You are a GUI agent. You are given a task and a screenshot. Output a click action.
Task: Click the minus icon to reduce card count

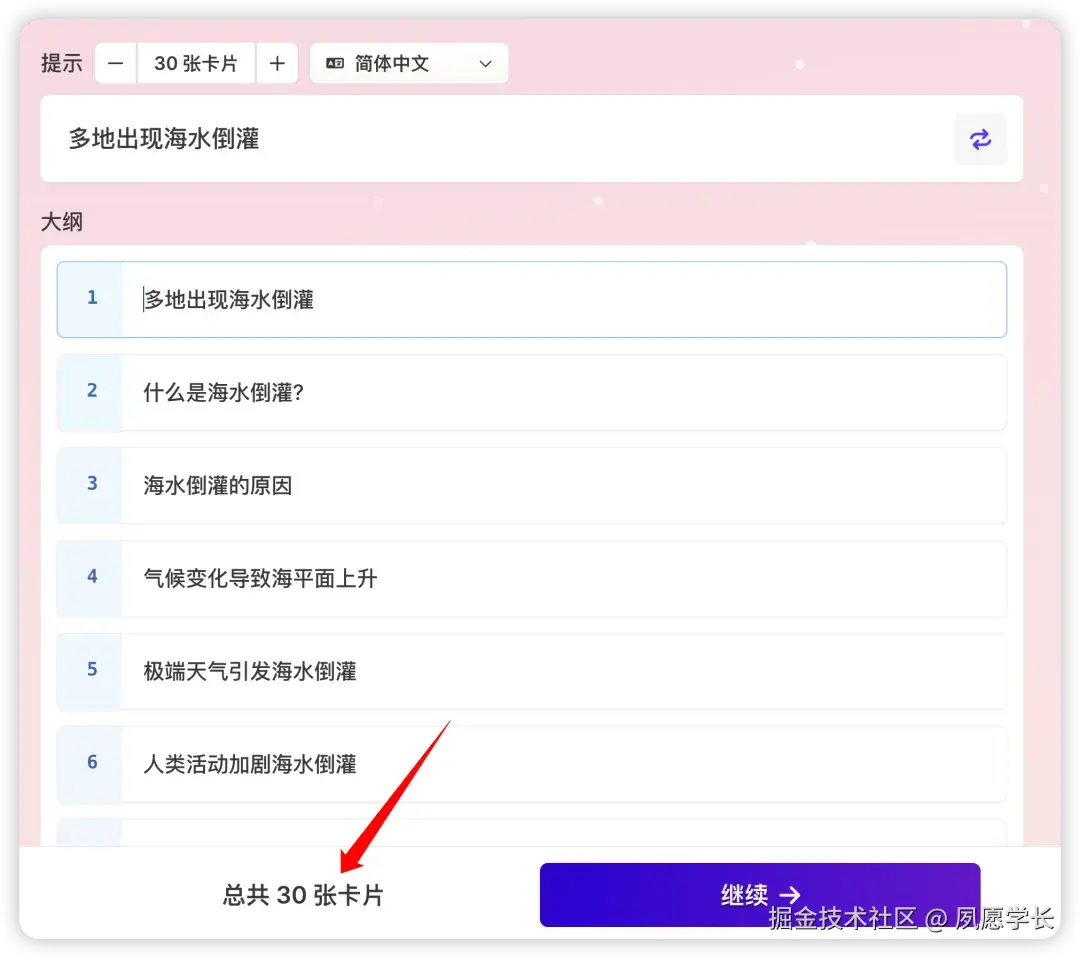tap(114, 63)
